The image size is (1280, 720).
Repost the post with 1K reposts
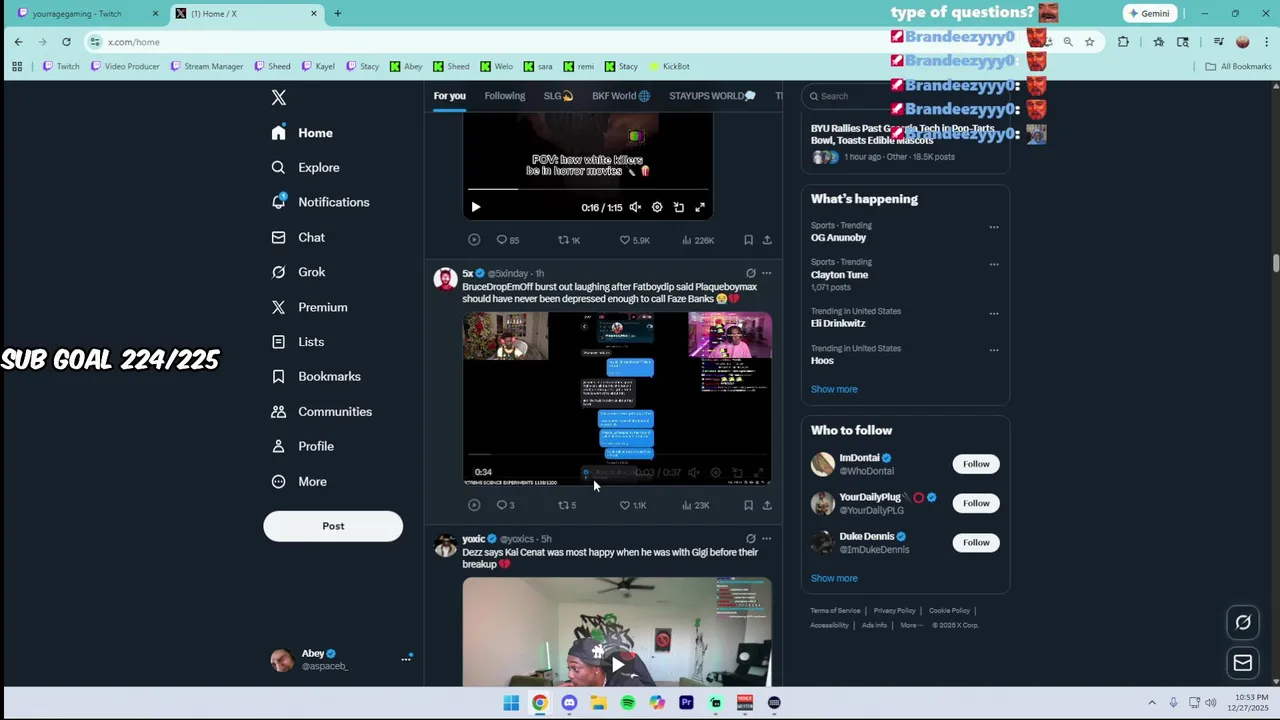click(568, 240)
